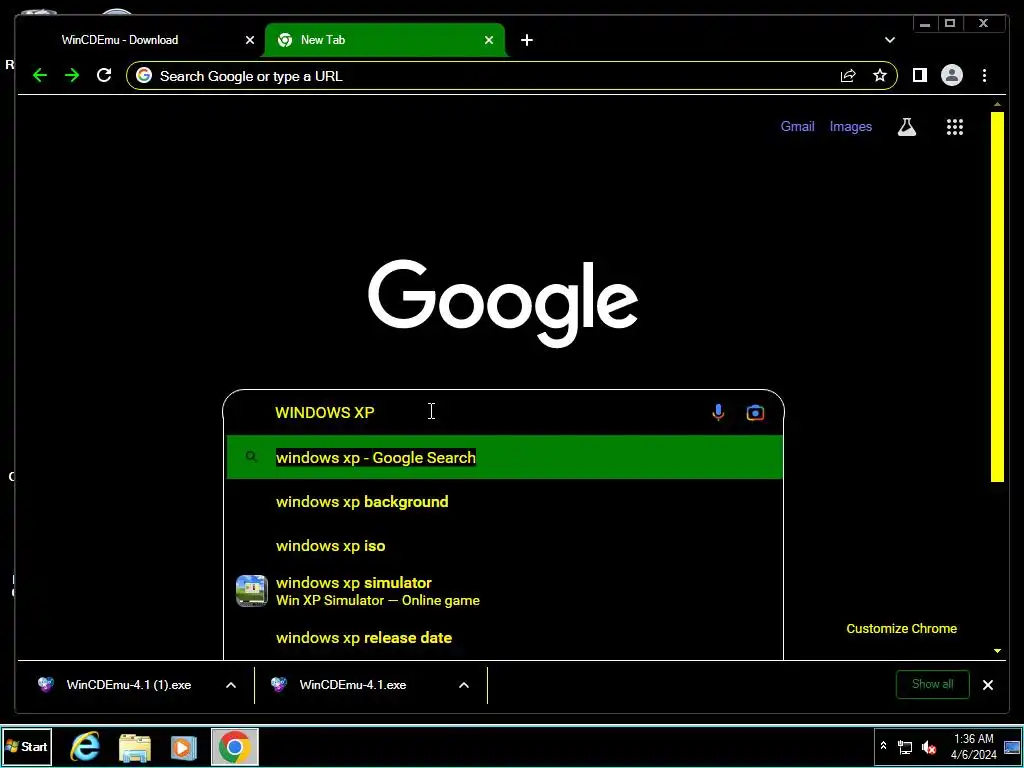Open the Windows Start menu
Viewport: 1024px width, 768px height.
27,746
